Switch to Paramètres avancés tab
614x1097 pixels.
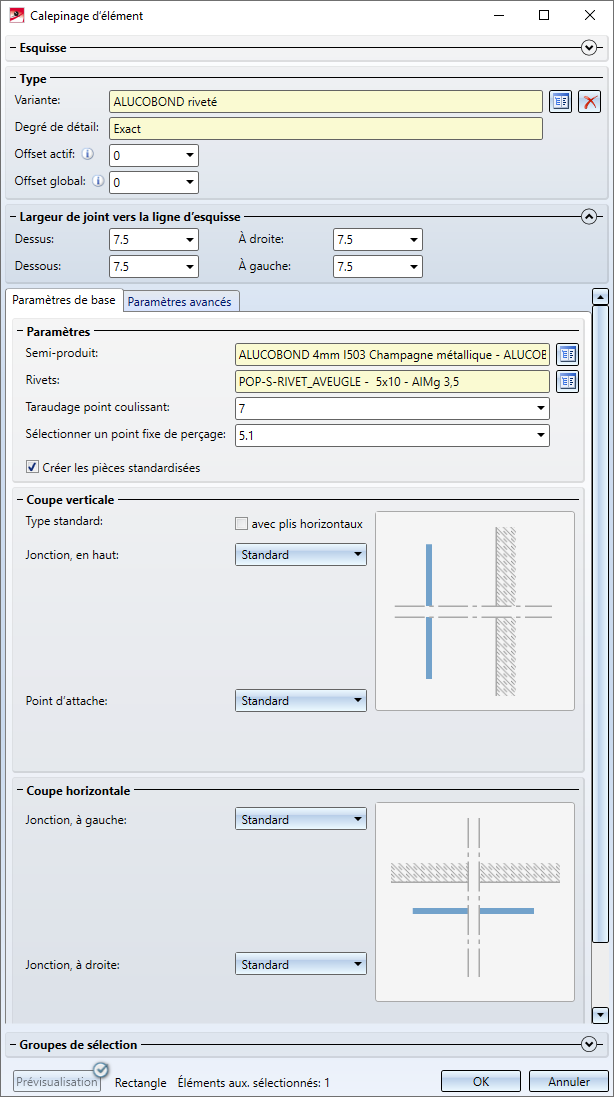(x=182, y=302)
